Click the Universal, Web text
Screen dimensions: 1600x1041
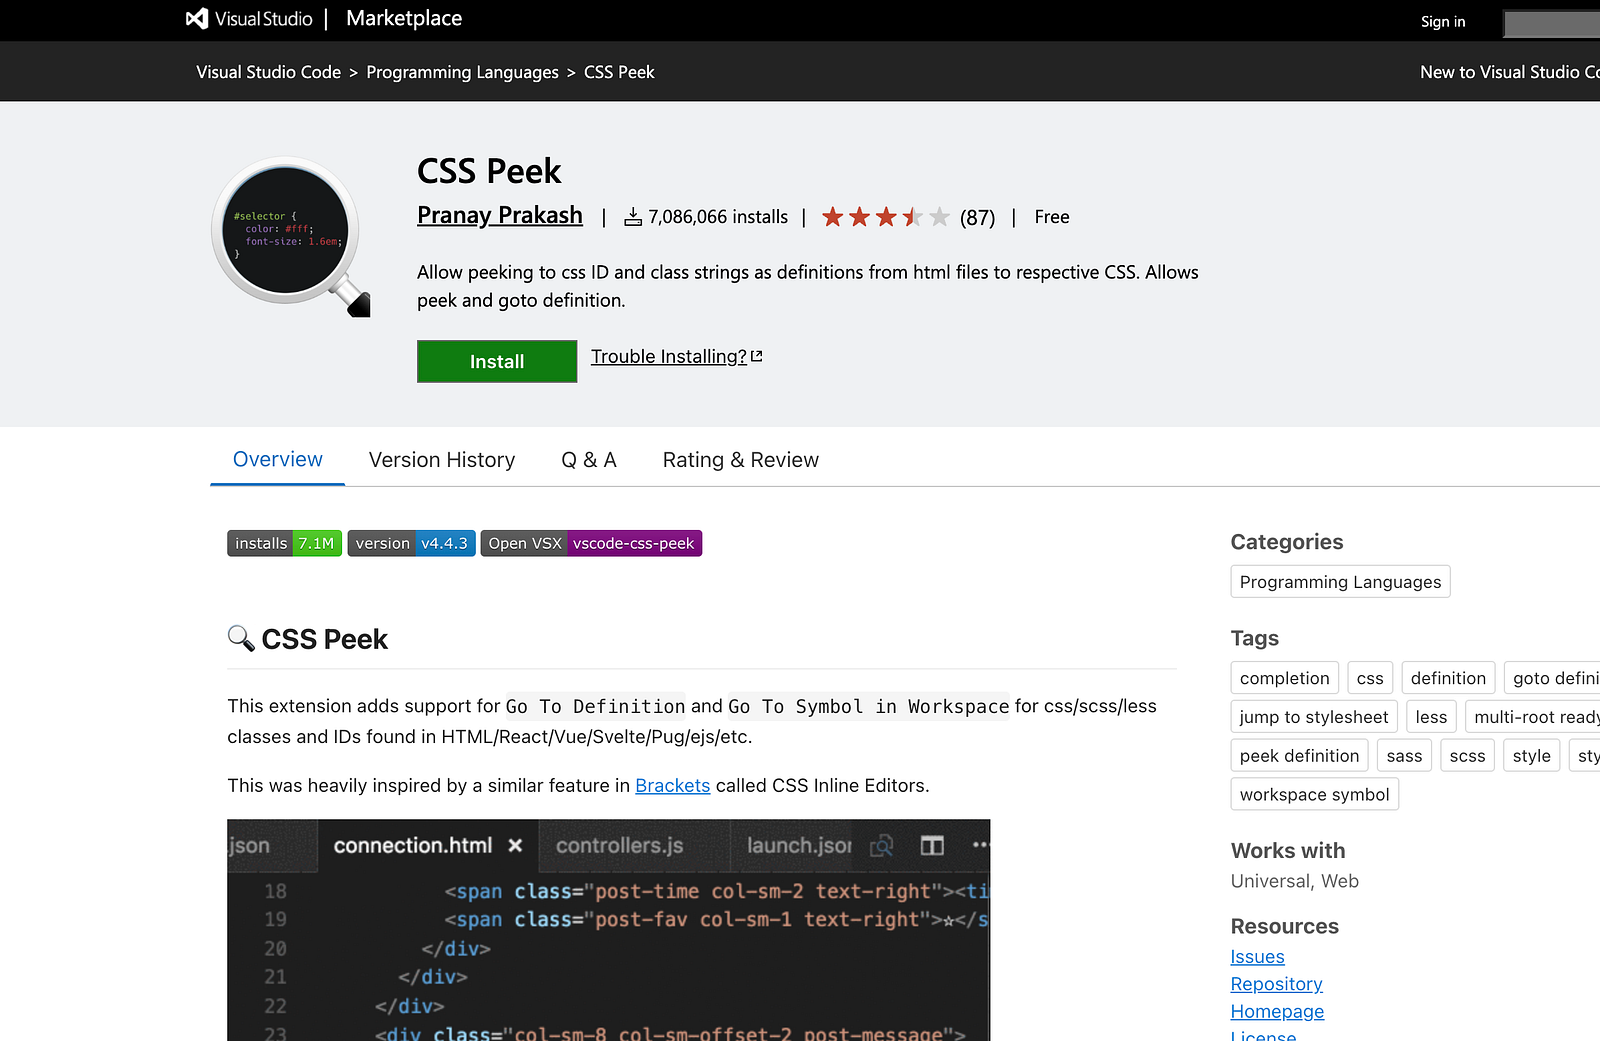(x=1295, y=881)
